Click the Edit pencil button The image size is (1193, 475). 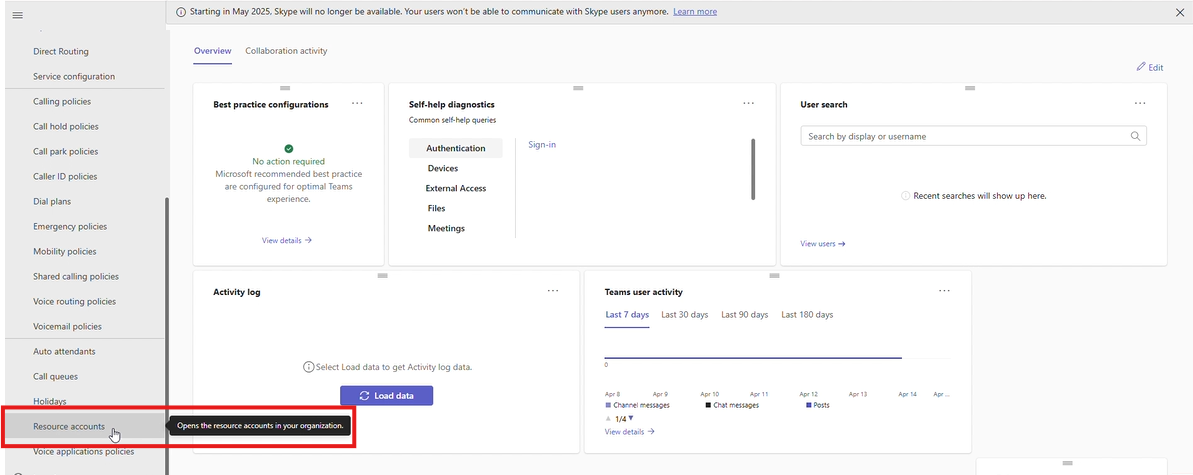click(x=1150, y=67)
